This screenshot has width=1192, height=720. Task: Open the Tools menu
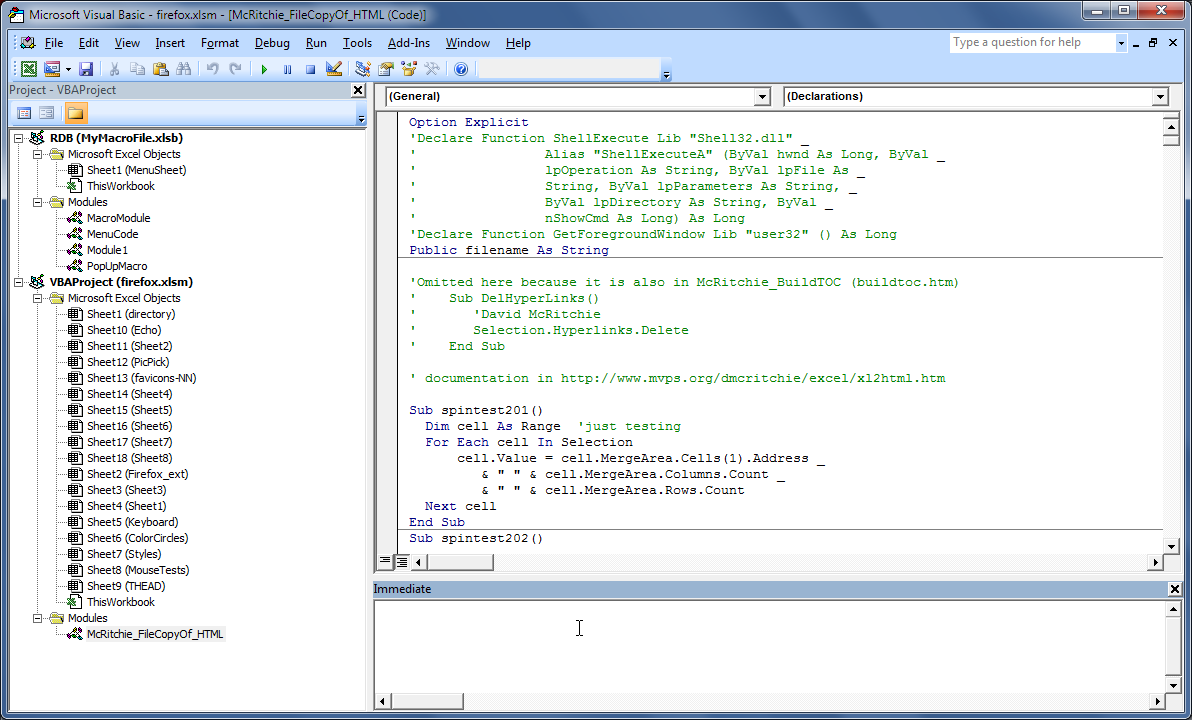tap(357, 43)
